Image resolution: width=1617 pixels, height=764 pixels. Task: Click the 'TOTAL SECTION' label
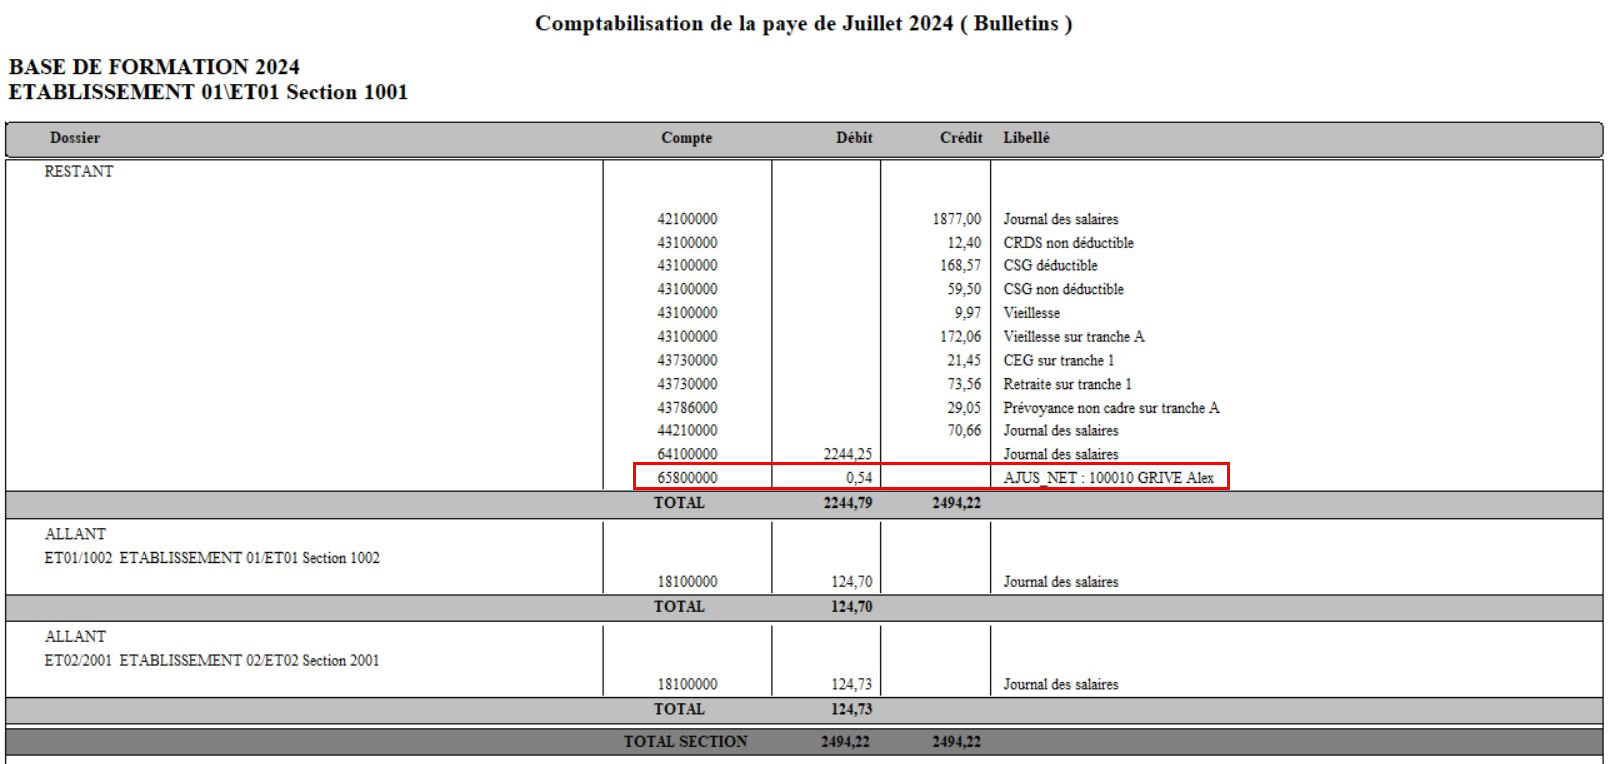[685, 742]
